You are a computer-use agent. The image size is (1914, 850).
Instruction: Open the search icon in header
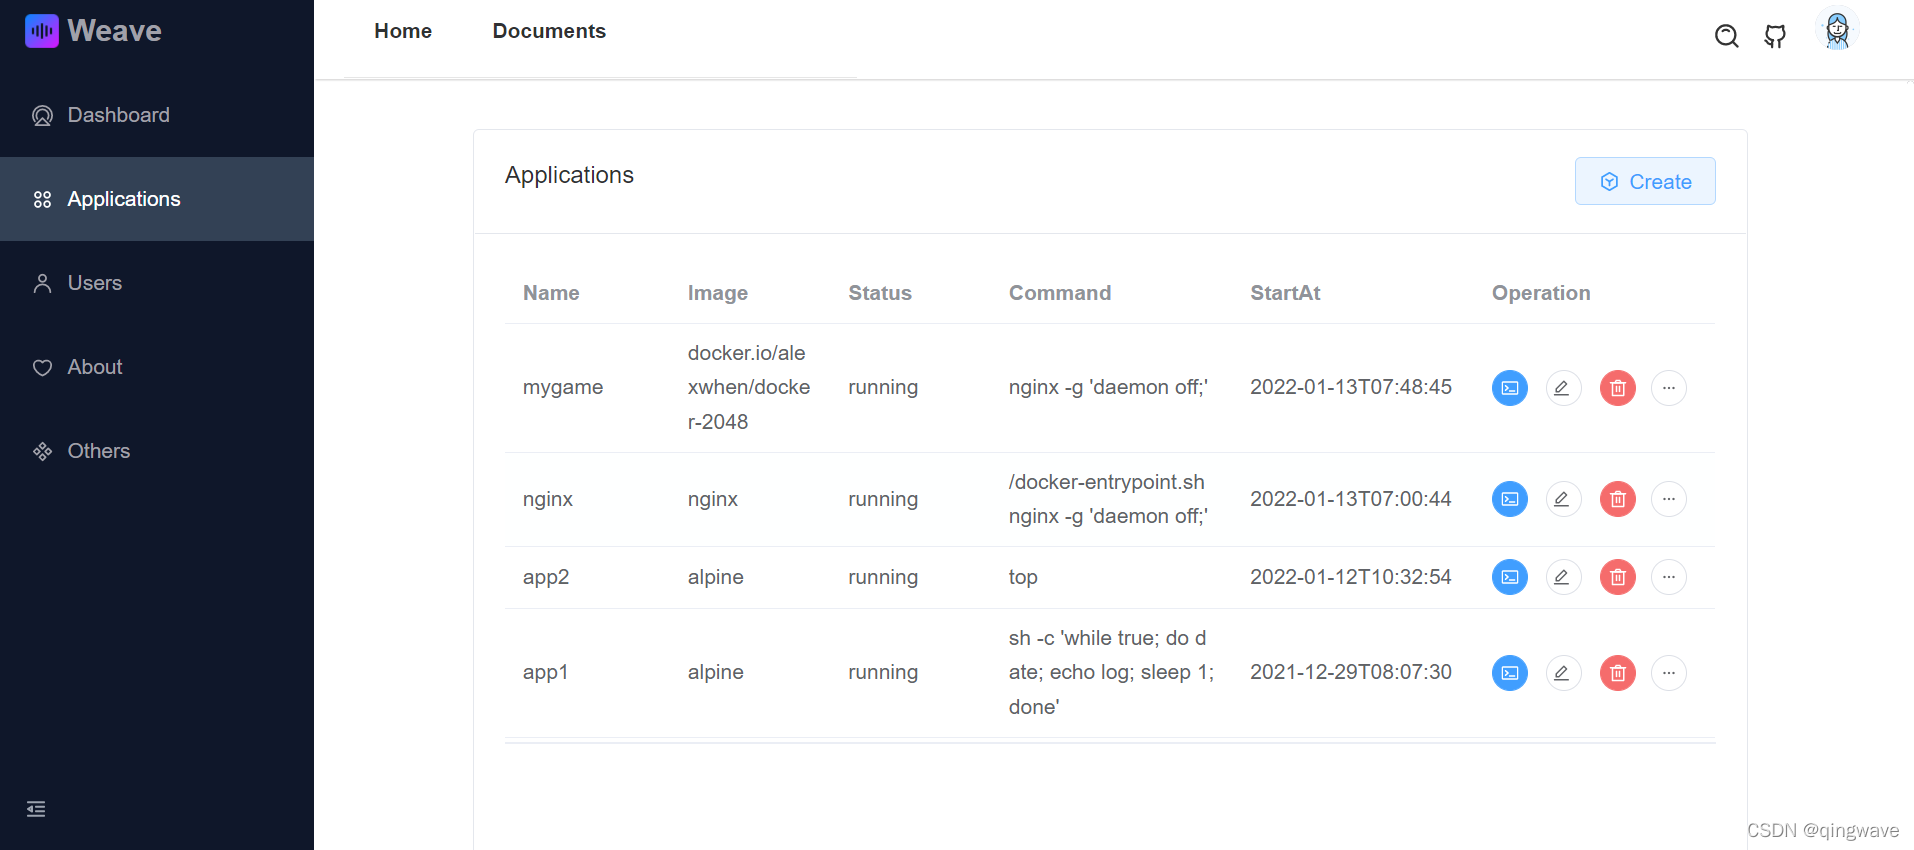pyautogui.click(x=1726, y=37)
